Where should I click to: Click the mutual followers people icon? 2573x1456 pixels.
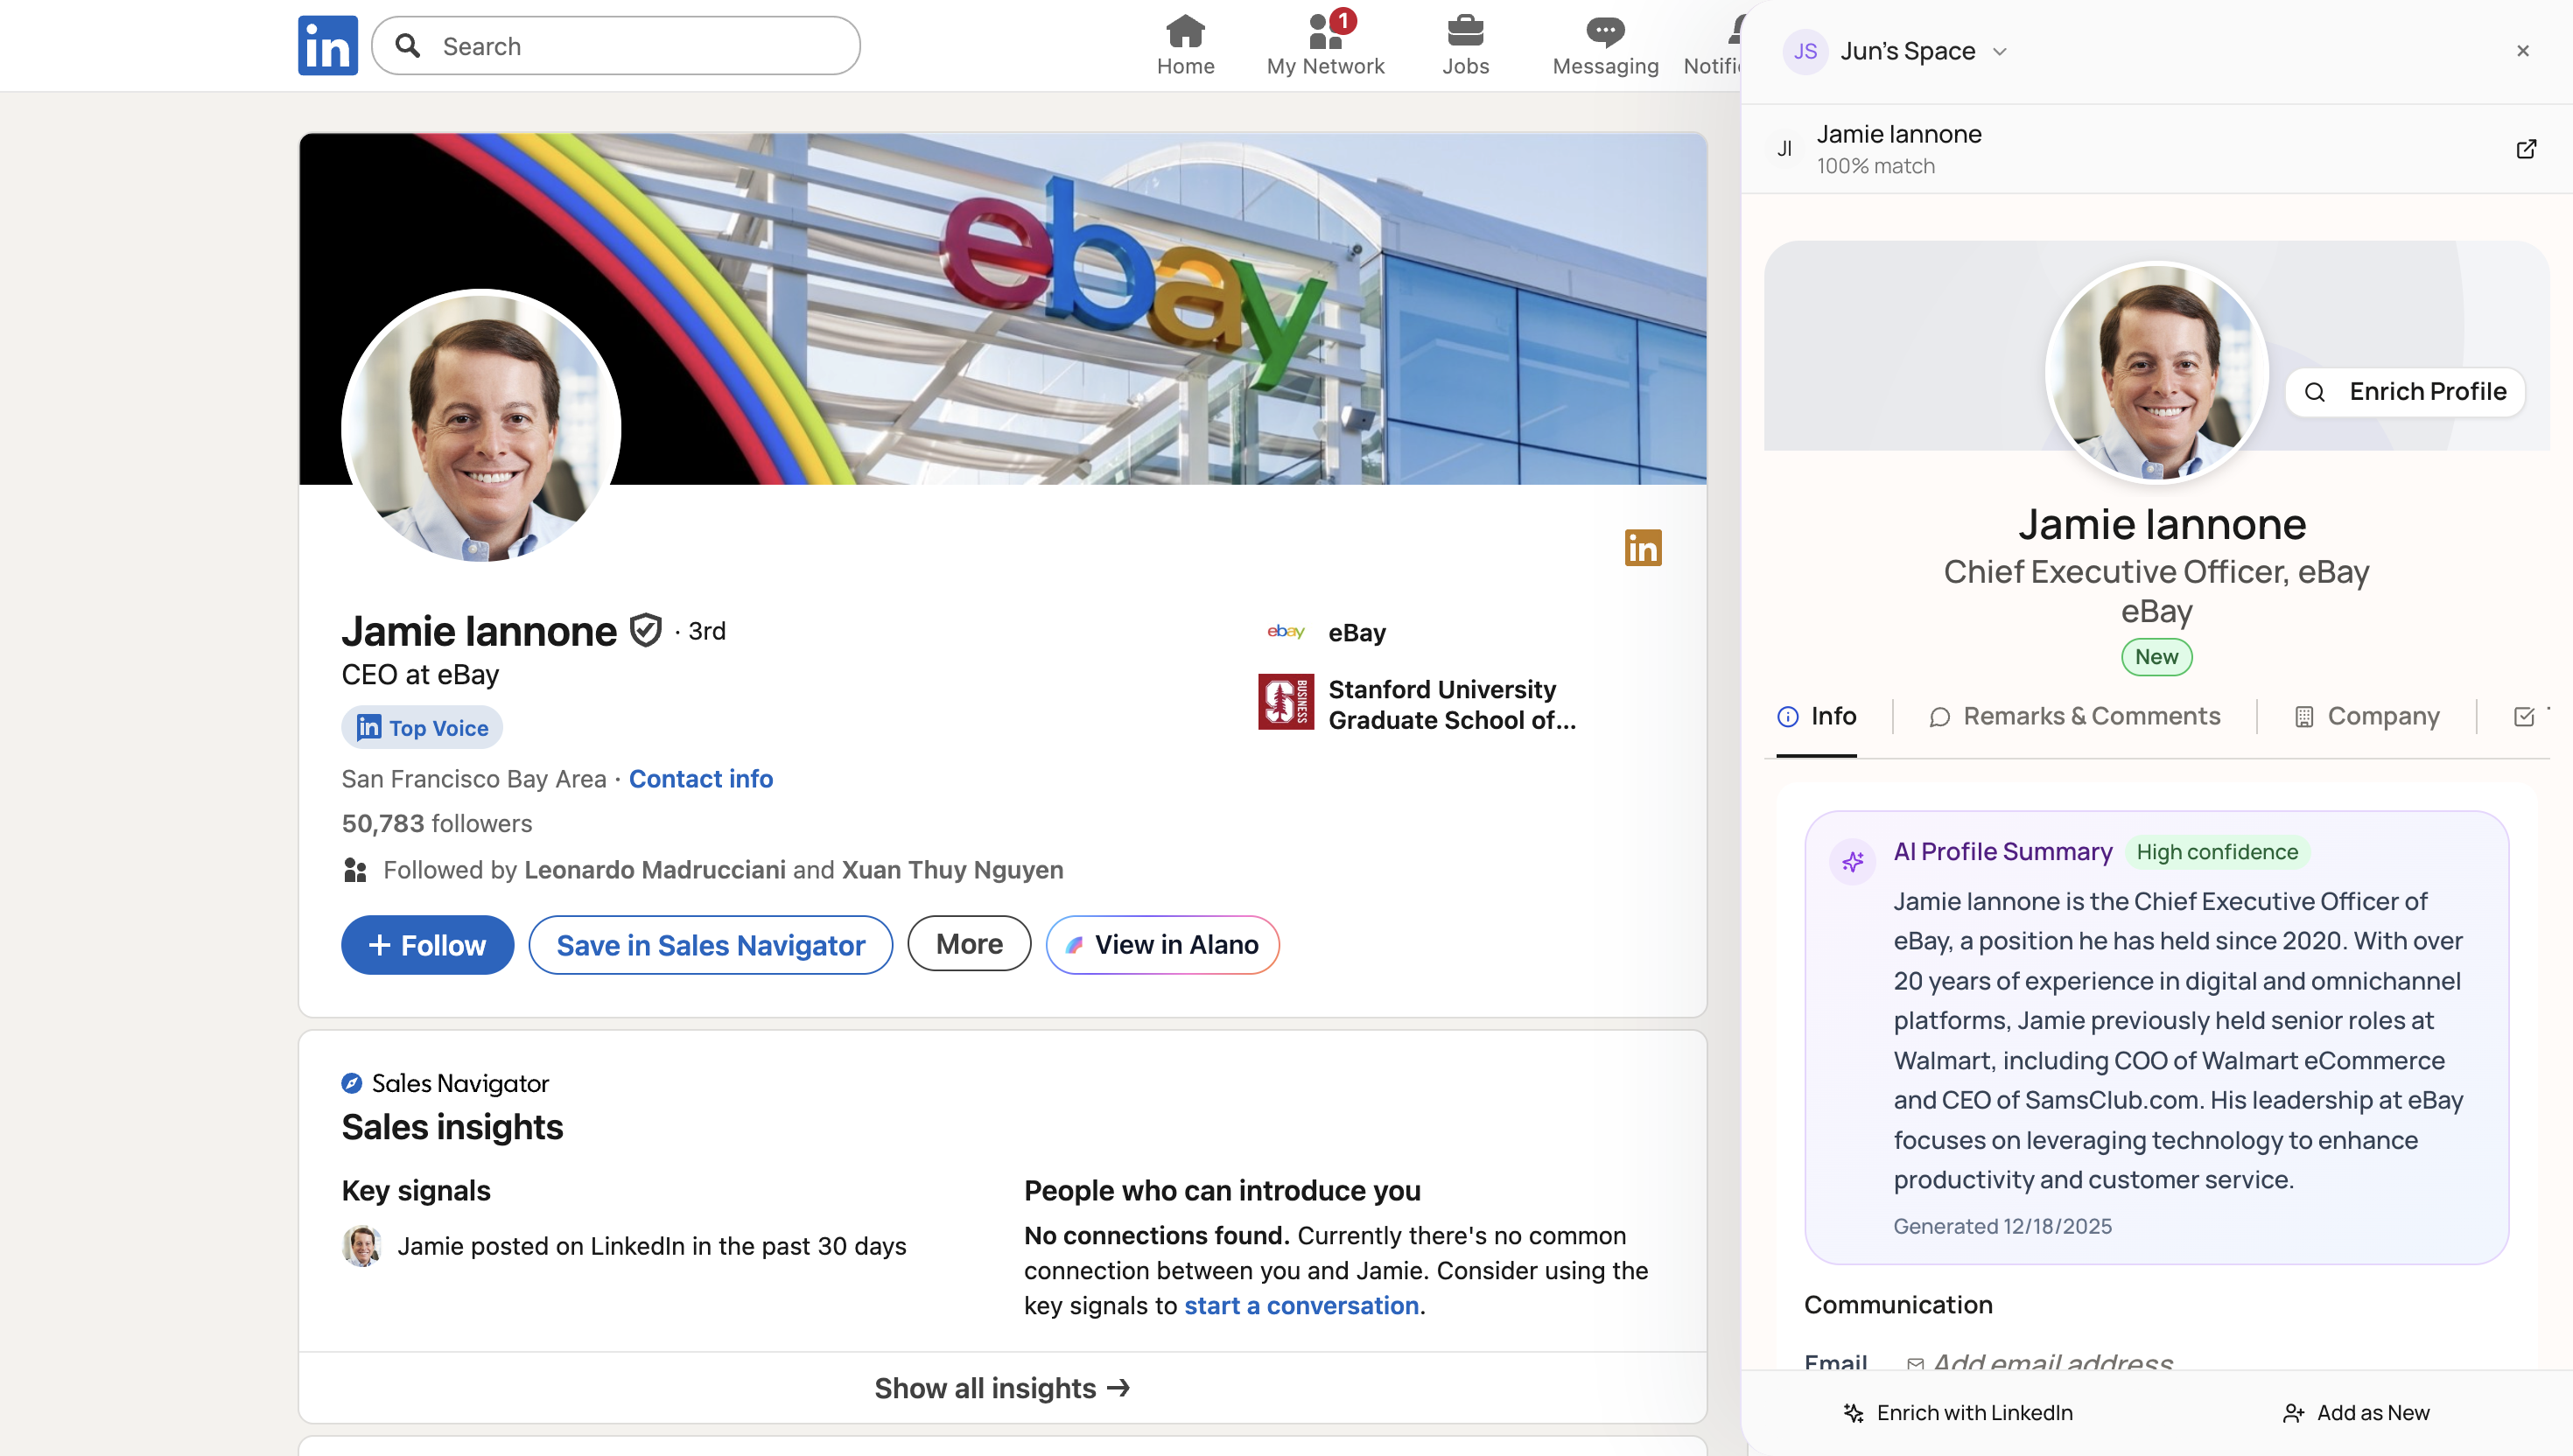tap(354, 870)
